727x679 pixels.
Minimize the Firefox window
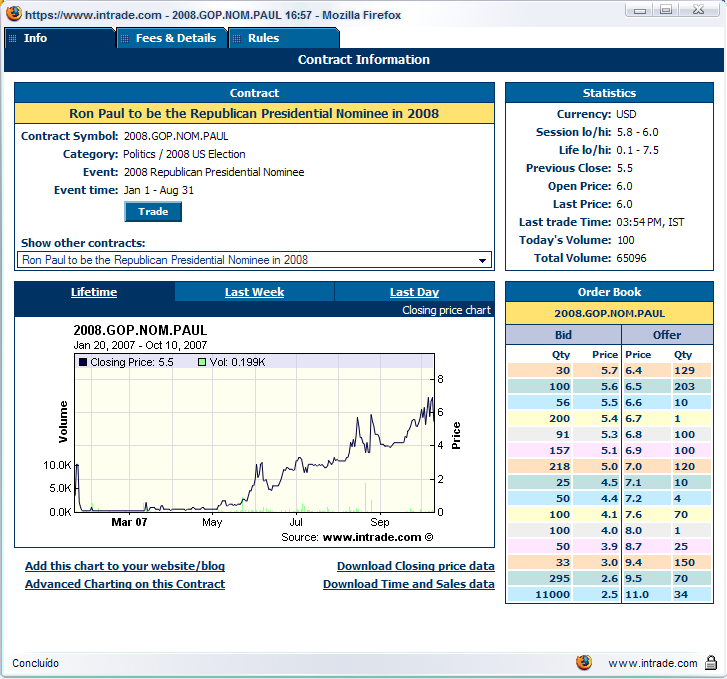640,10
